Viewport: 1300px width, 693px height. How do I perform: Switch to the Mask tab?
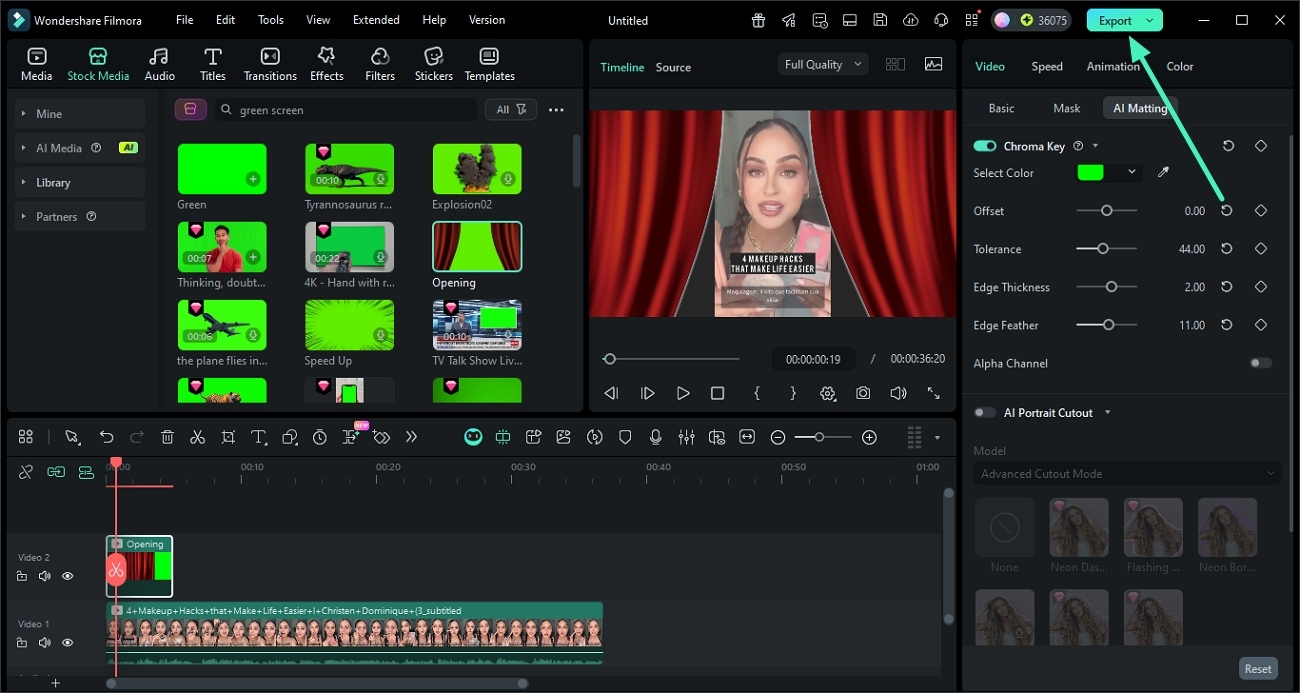[1066, 108]
